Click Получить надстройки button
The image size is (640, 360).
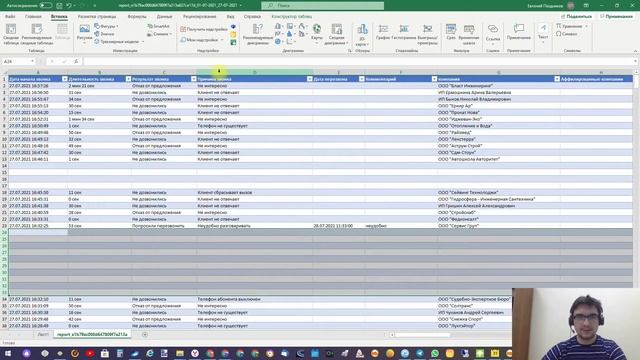(204, 29)
